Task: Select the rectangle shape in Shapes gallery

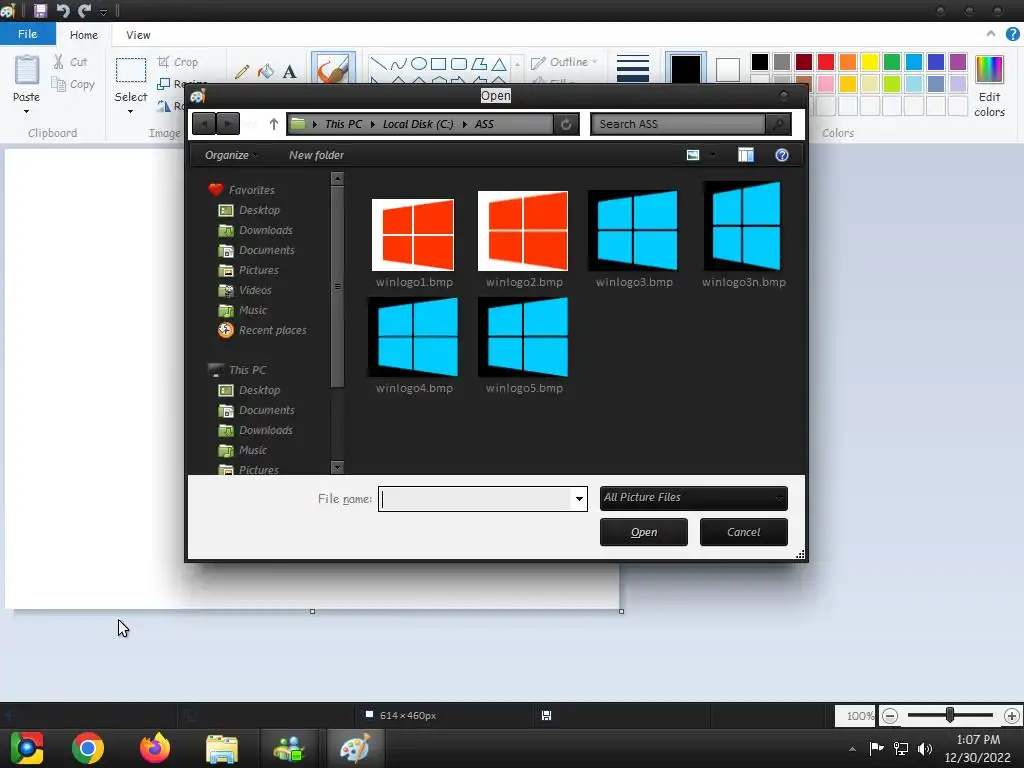Action: coord(439,63)
